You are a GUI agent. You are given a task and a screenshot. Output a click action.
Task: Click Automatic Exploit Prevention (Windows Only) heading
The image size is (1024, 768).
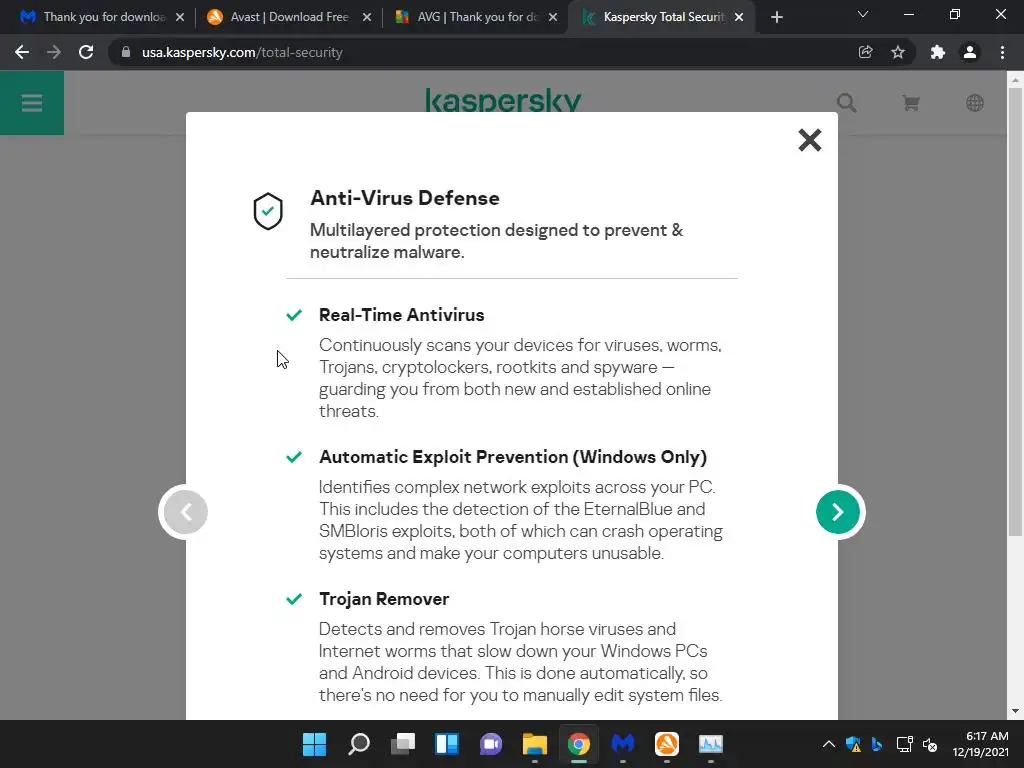coord(513,456)
